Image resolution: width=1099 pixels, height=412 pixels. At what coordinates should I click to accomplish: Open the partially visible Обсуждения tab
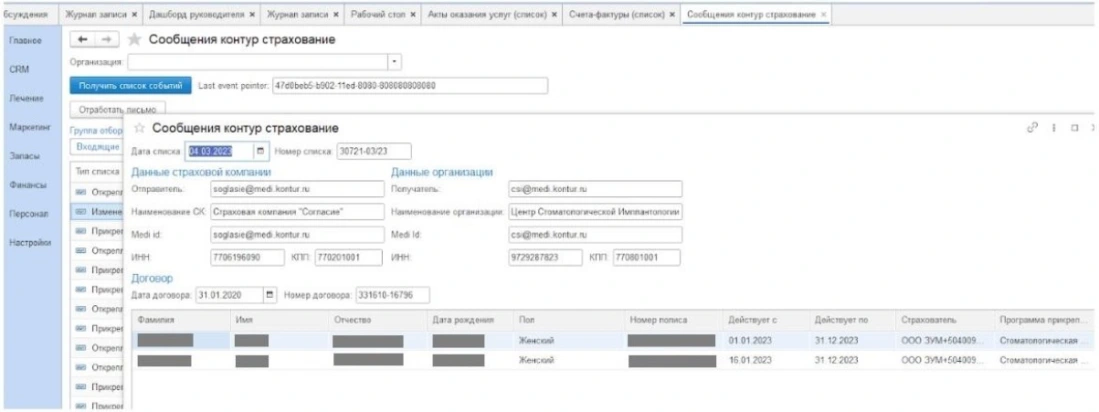pos(28,14)
